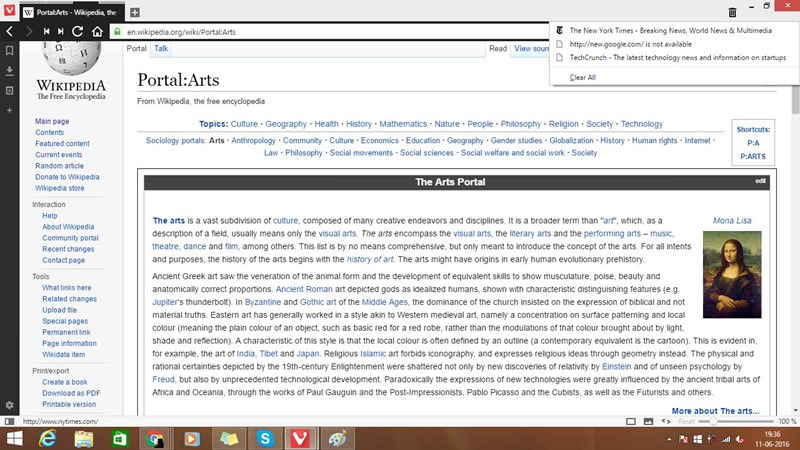Open the Downloads panel icon
800x450 pixels.
coord(9,70)
